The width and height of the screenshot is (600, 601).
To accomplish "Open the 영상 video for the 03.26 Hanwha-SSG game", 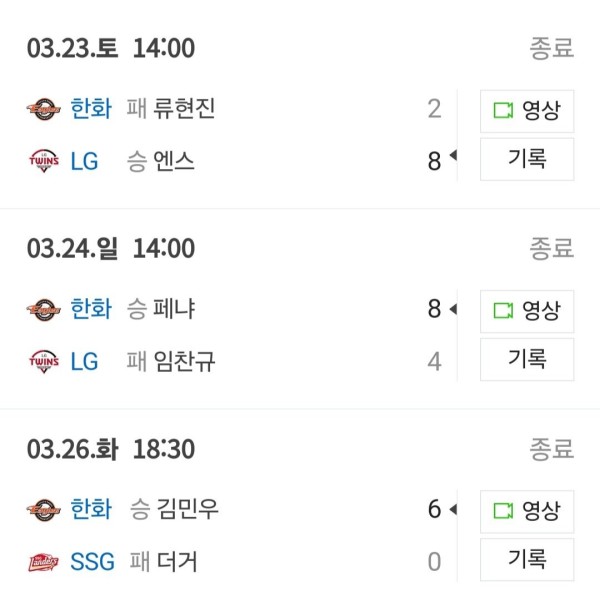I will (527, 511).
